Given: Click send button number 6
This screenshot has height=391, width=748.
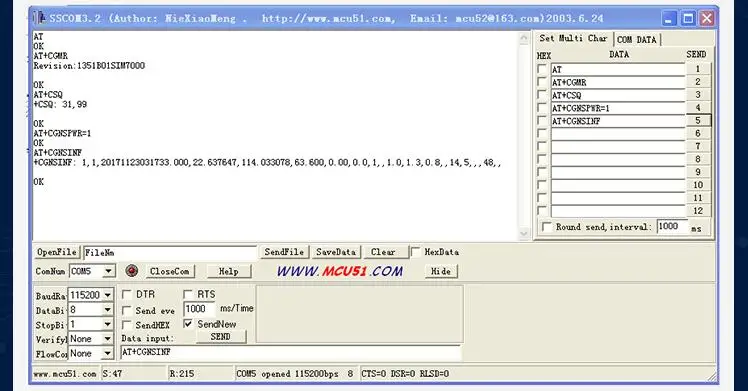Looking at the screenshot, I should 697,133.
